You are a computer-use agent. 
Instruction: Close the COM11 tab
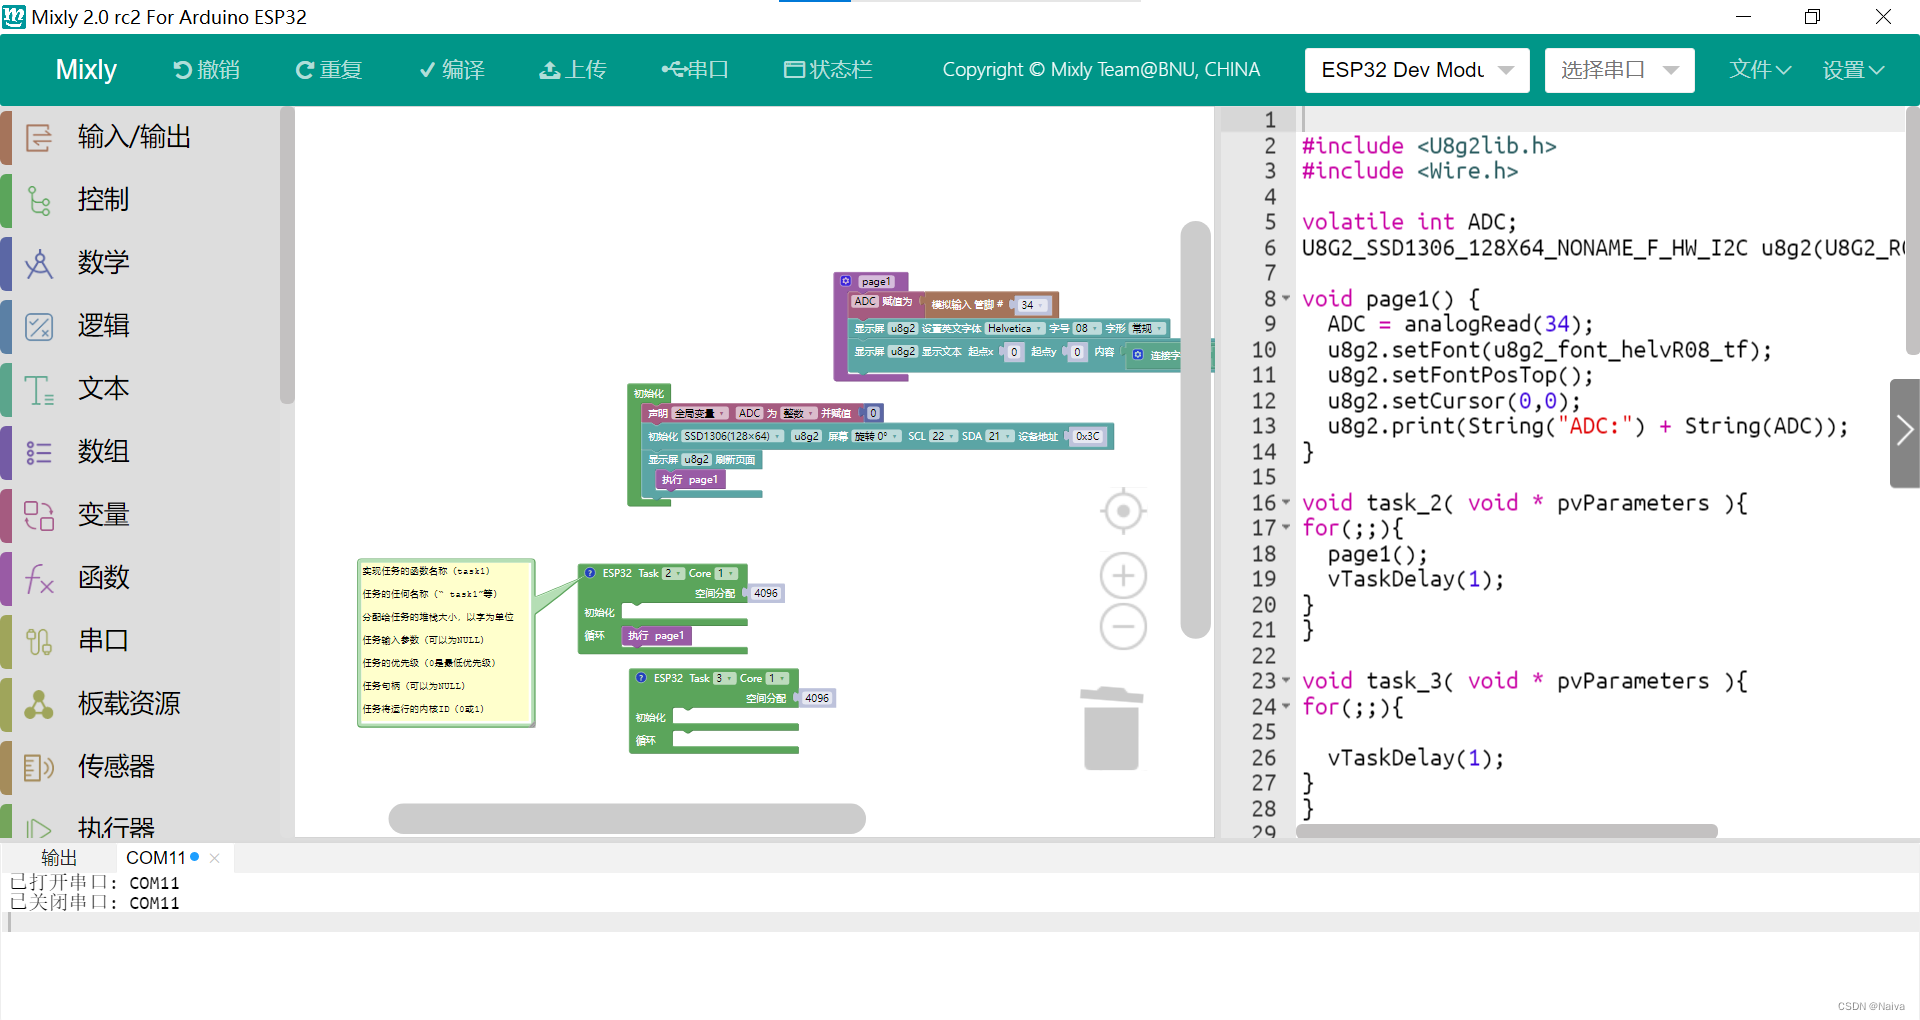[x=215, y=858]
